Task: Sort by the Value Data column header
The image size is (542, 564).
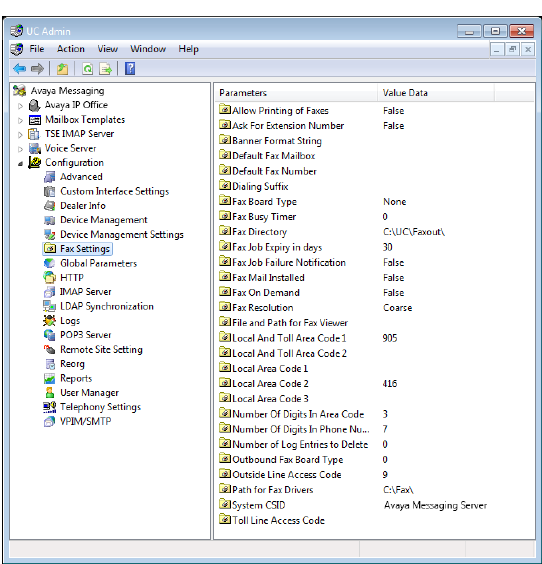Action: point(436,93)
